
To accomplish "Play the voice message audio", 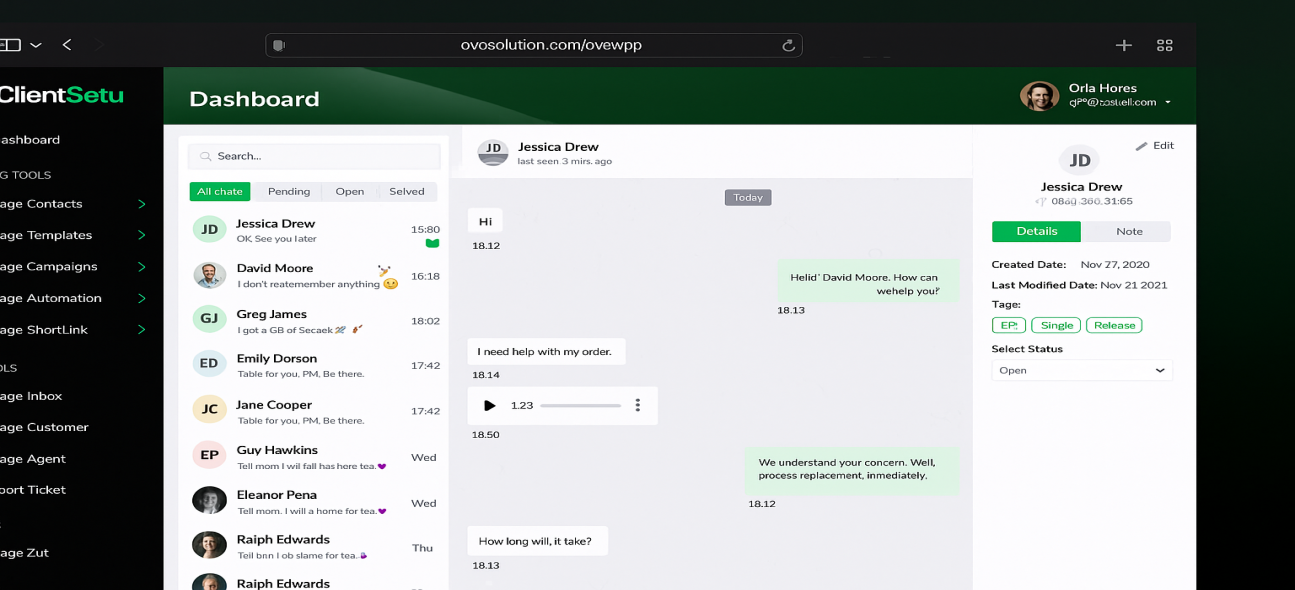I will 489,405.
